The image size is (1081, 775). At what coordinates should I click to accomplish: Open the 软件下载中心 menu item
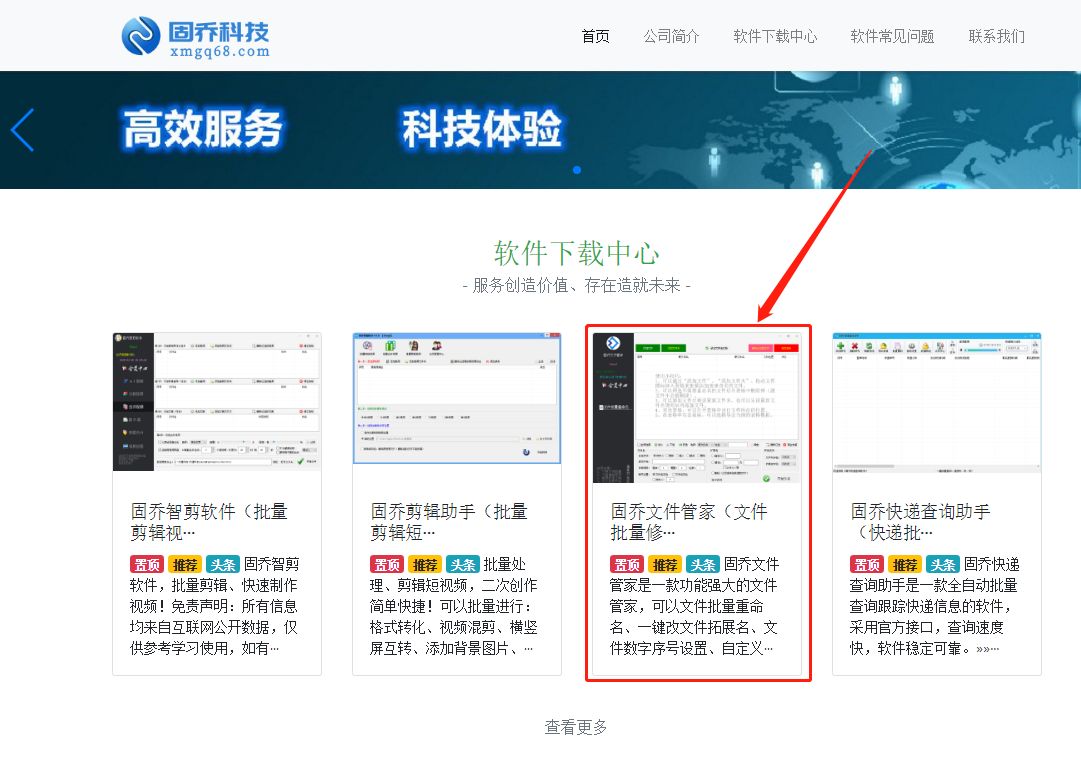tap(774, 36)
